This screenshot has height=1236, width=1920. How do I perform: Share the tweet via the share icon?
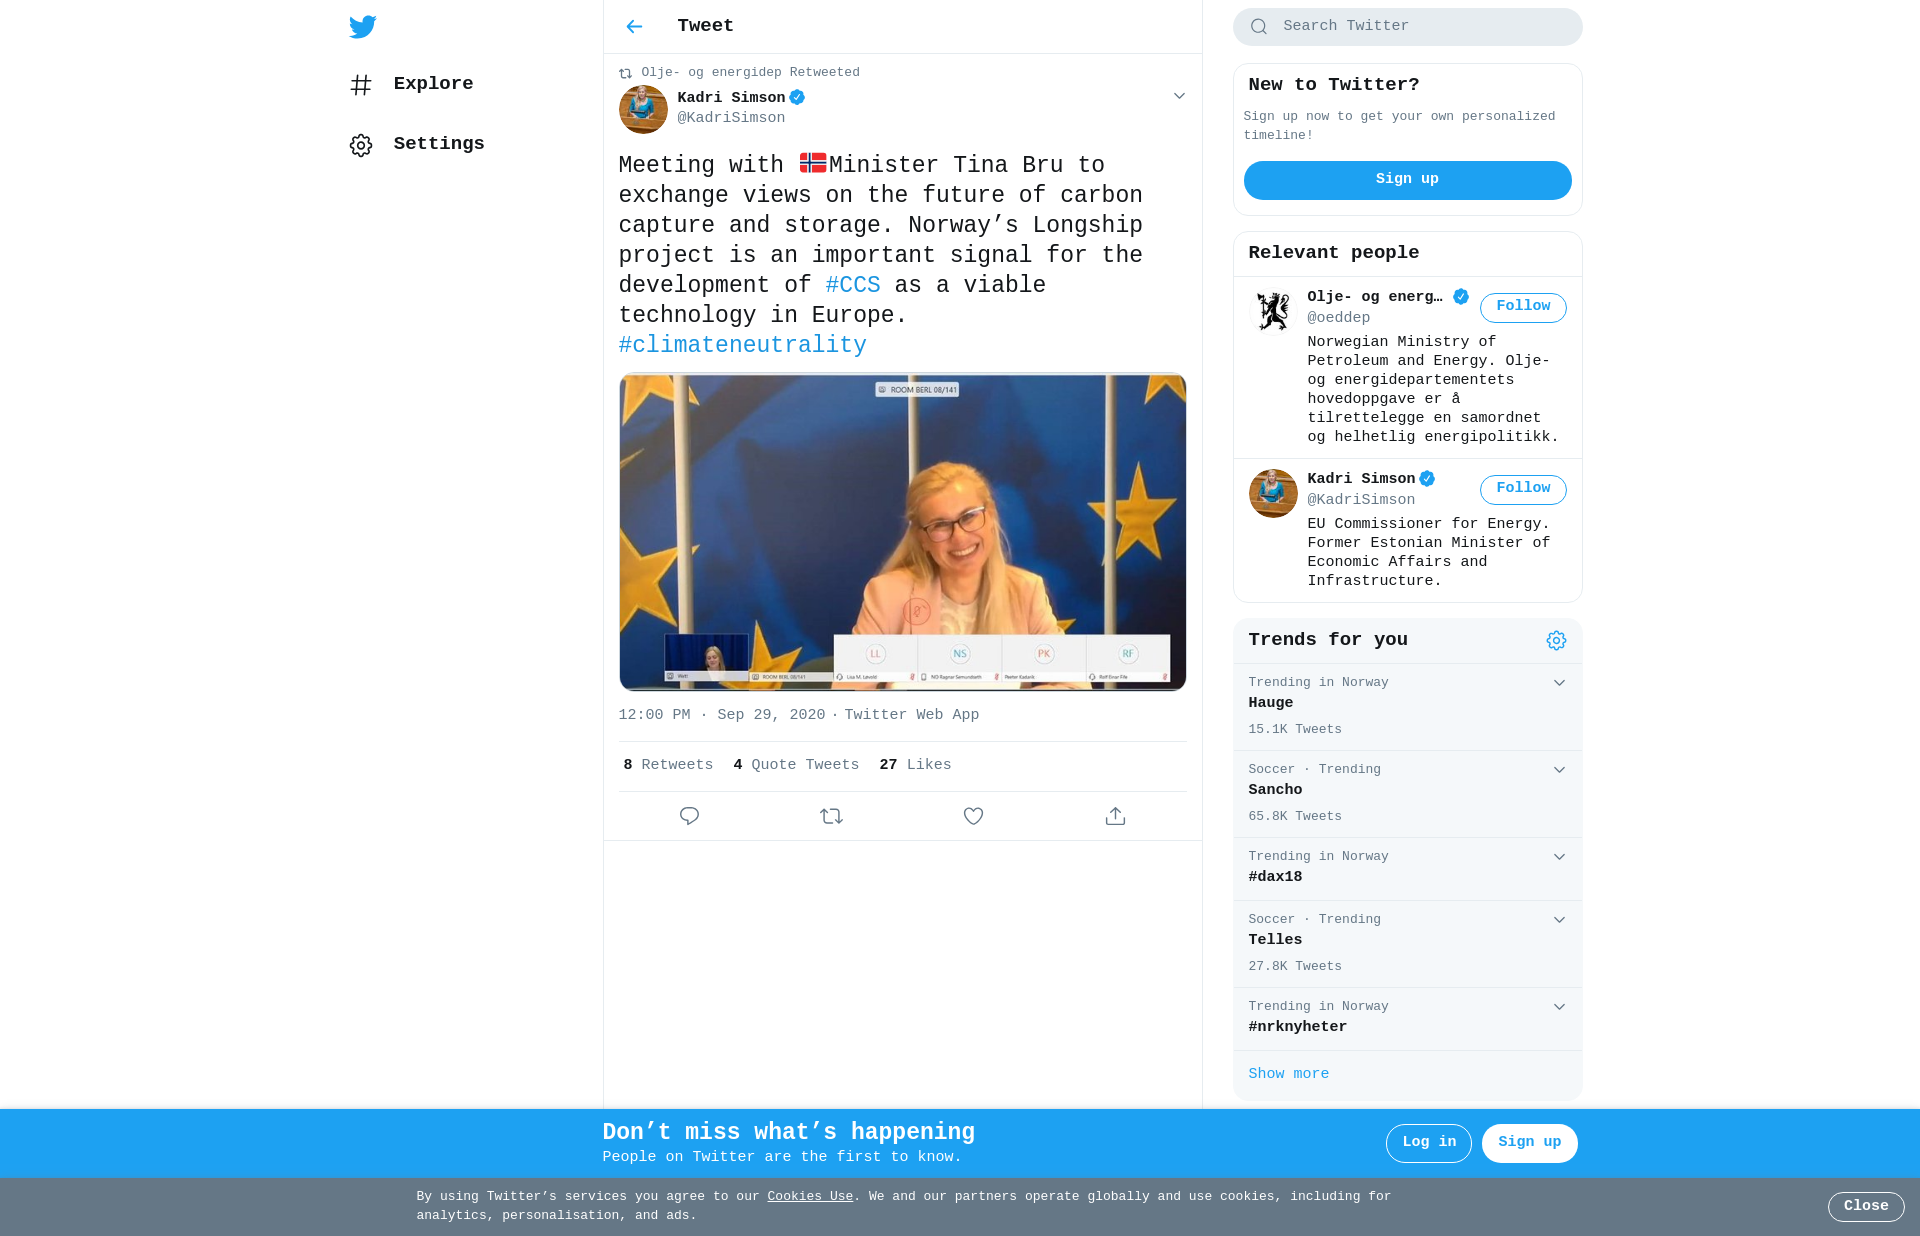[1115, 816]
